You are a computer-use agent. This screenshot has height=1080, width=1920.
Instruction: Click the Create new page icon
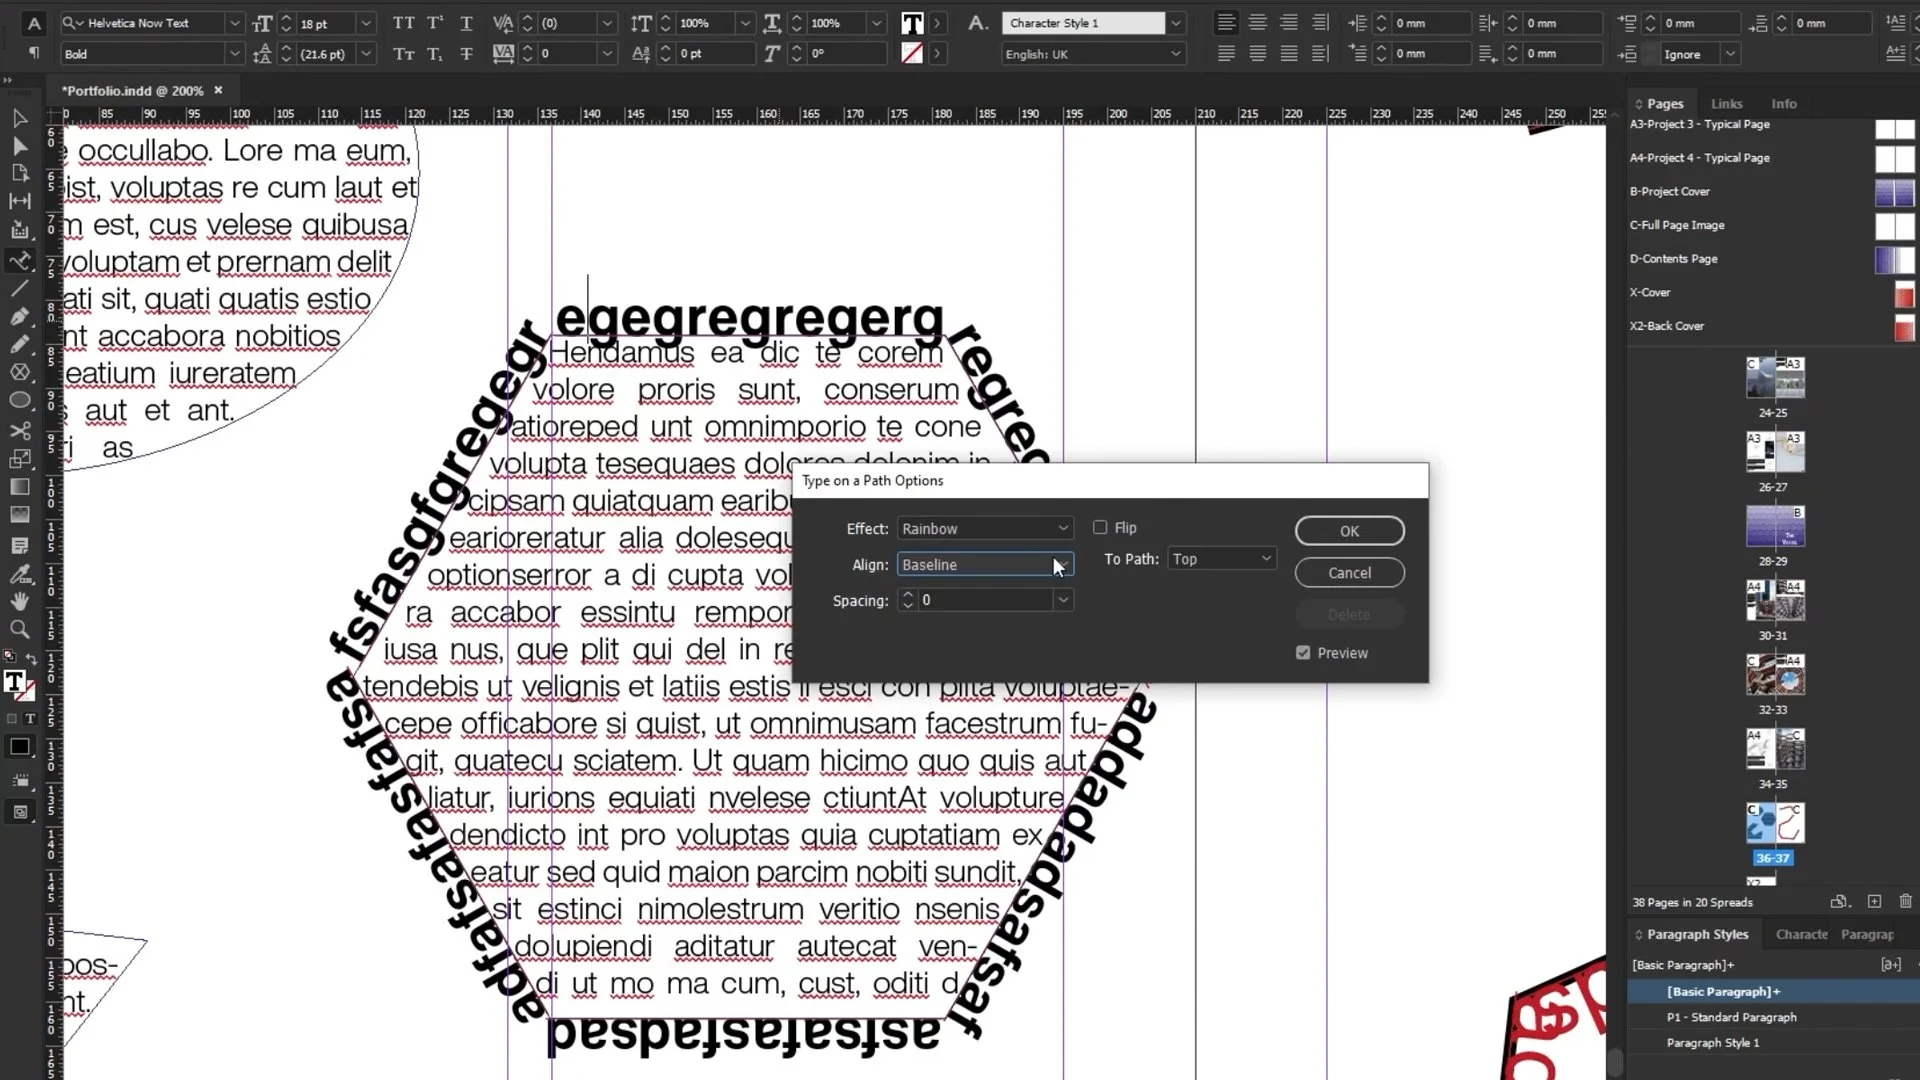(x=1873, y=901)
